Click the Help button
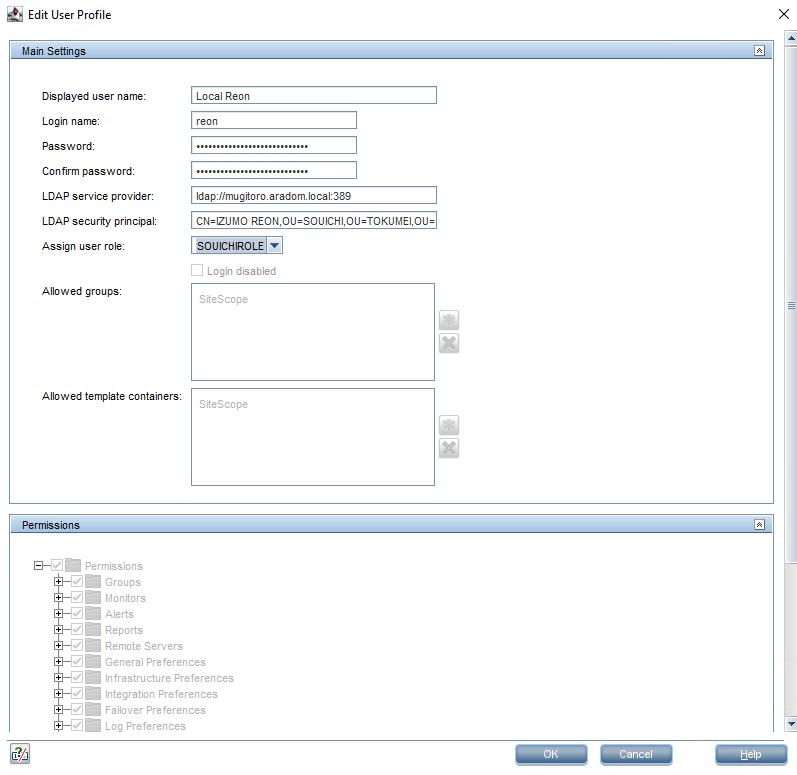This screenshot has height=775, width=797. click(751, 754)
